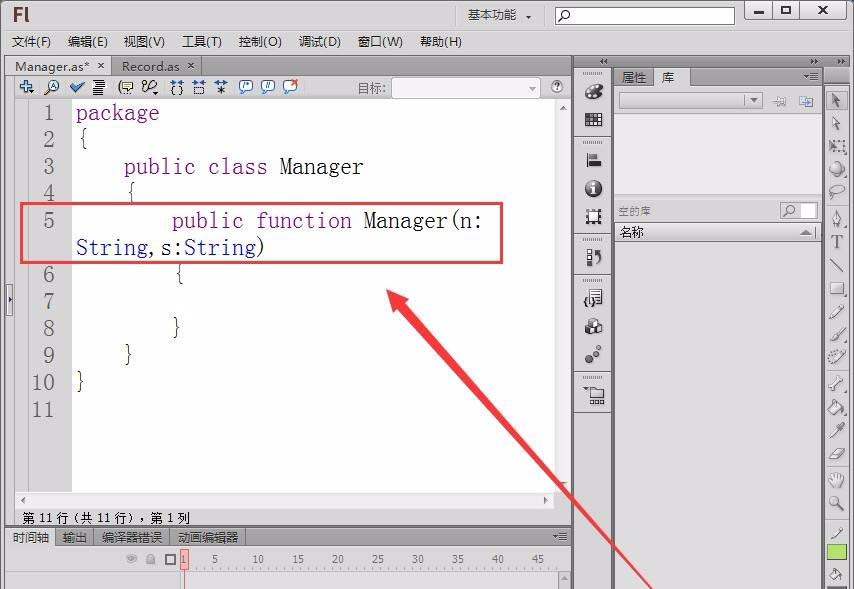Open the Align panel icon
The height and width of the screenshot is (589, 854).
[x=593, y=160]
